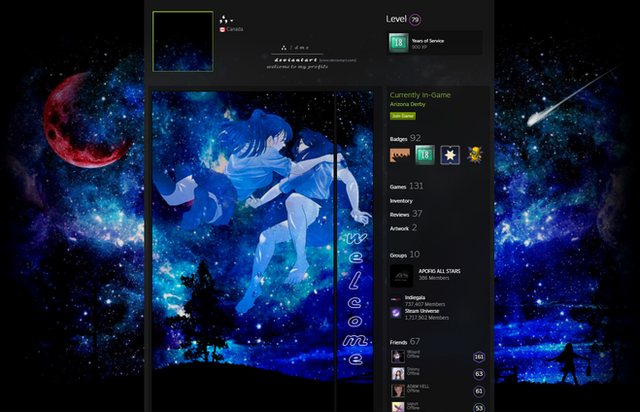
Task: Open the profile avatar image
Action: tap(183, 42)
